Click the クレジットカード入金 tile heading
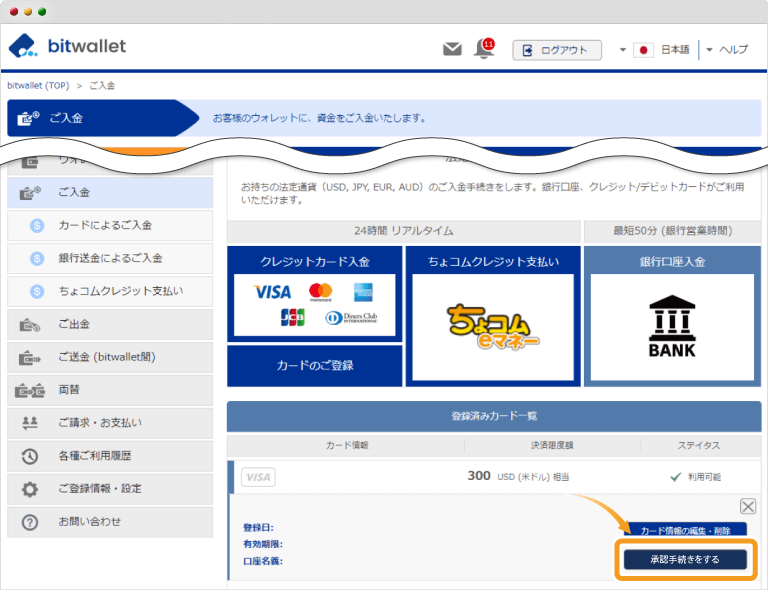Screen dimensions: 768x590 tap(314, 261)
